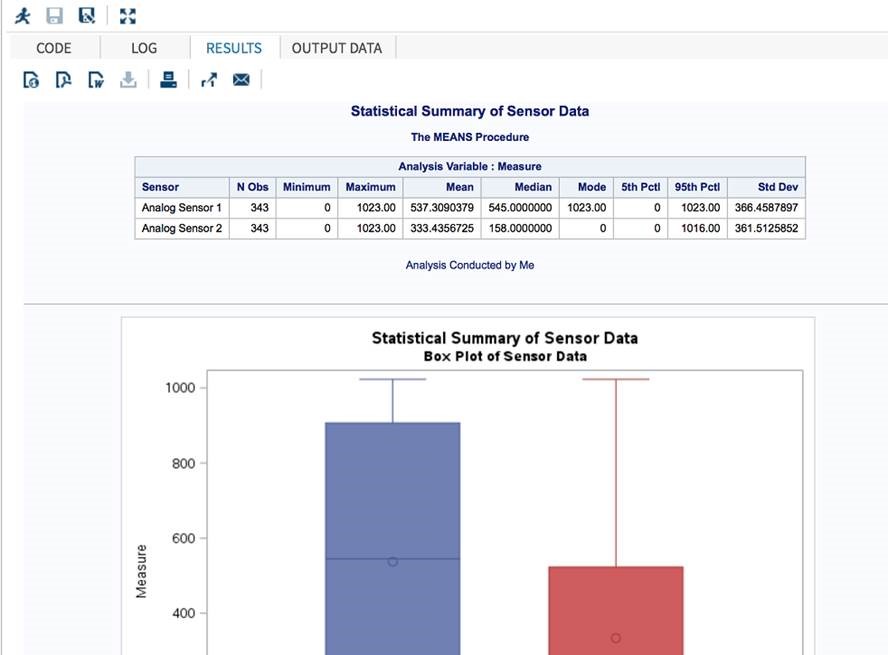Download results as PDF file

click(x=63, y=80)
